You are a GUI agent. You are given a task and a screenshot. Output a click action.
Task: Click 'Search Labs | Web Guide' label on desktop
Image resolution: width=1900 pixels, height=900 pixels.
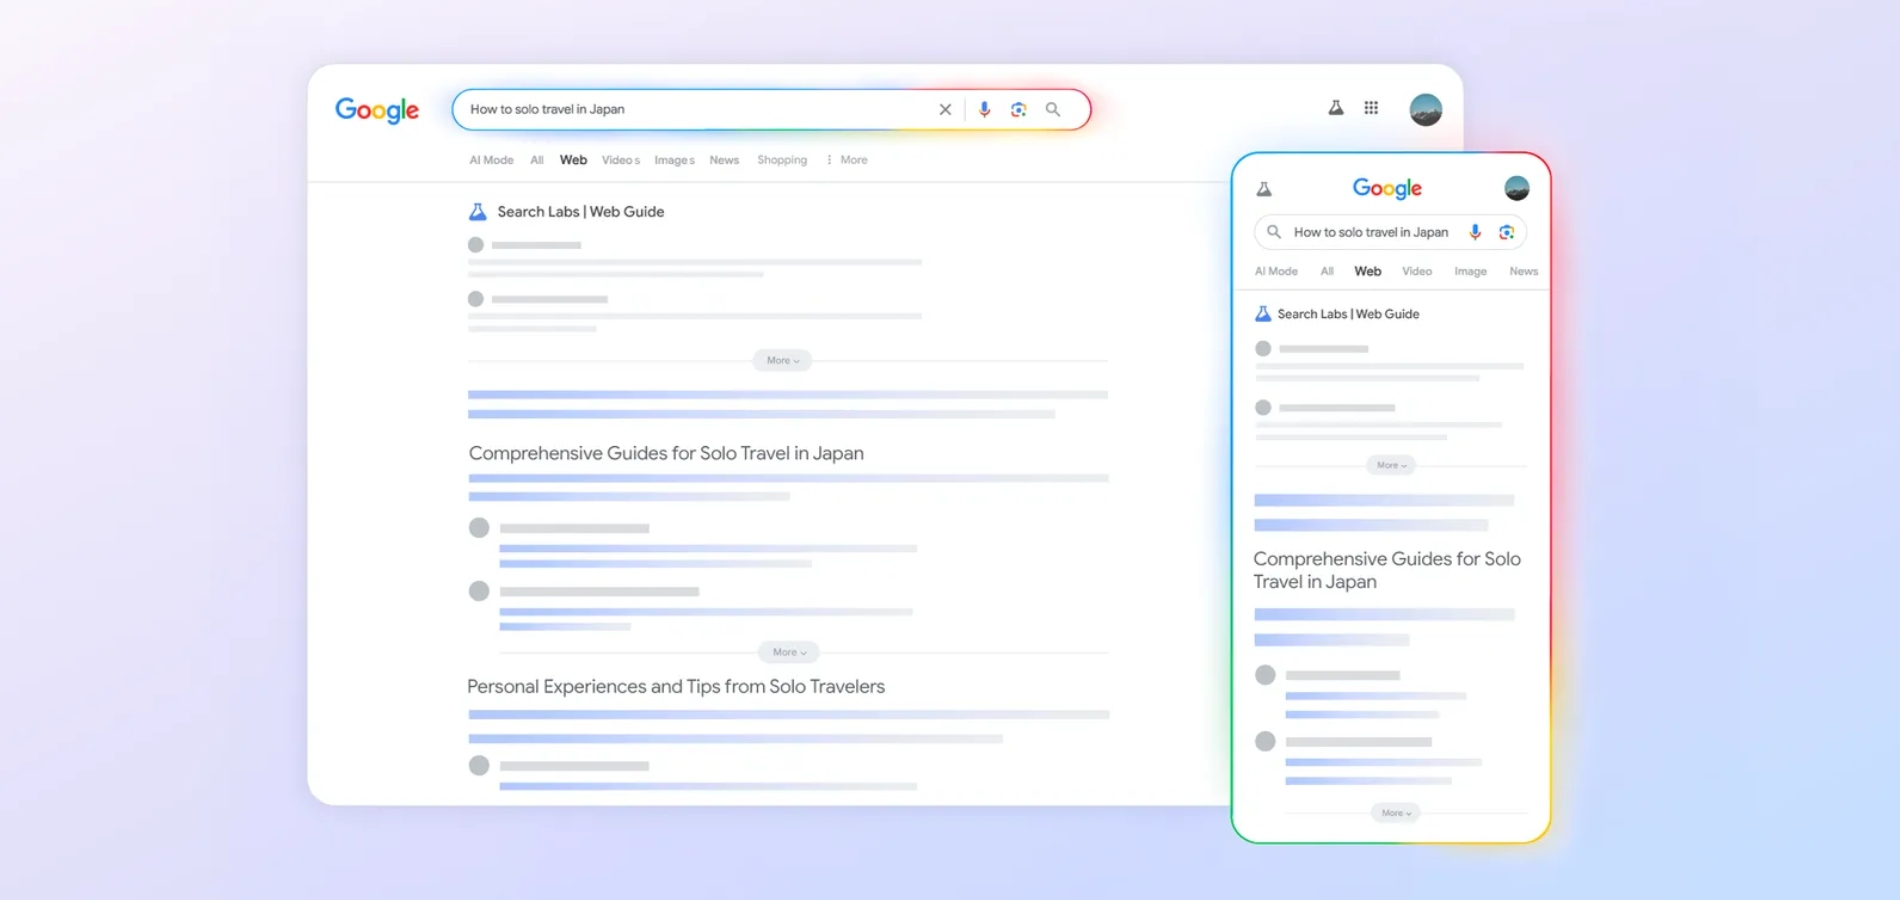coord(581,212)
